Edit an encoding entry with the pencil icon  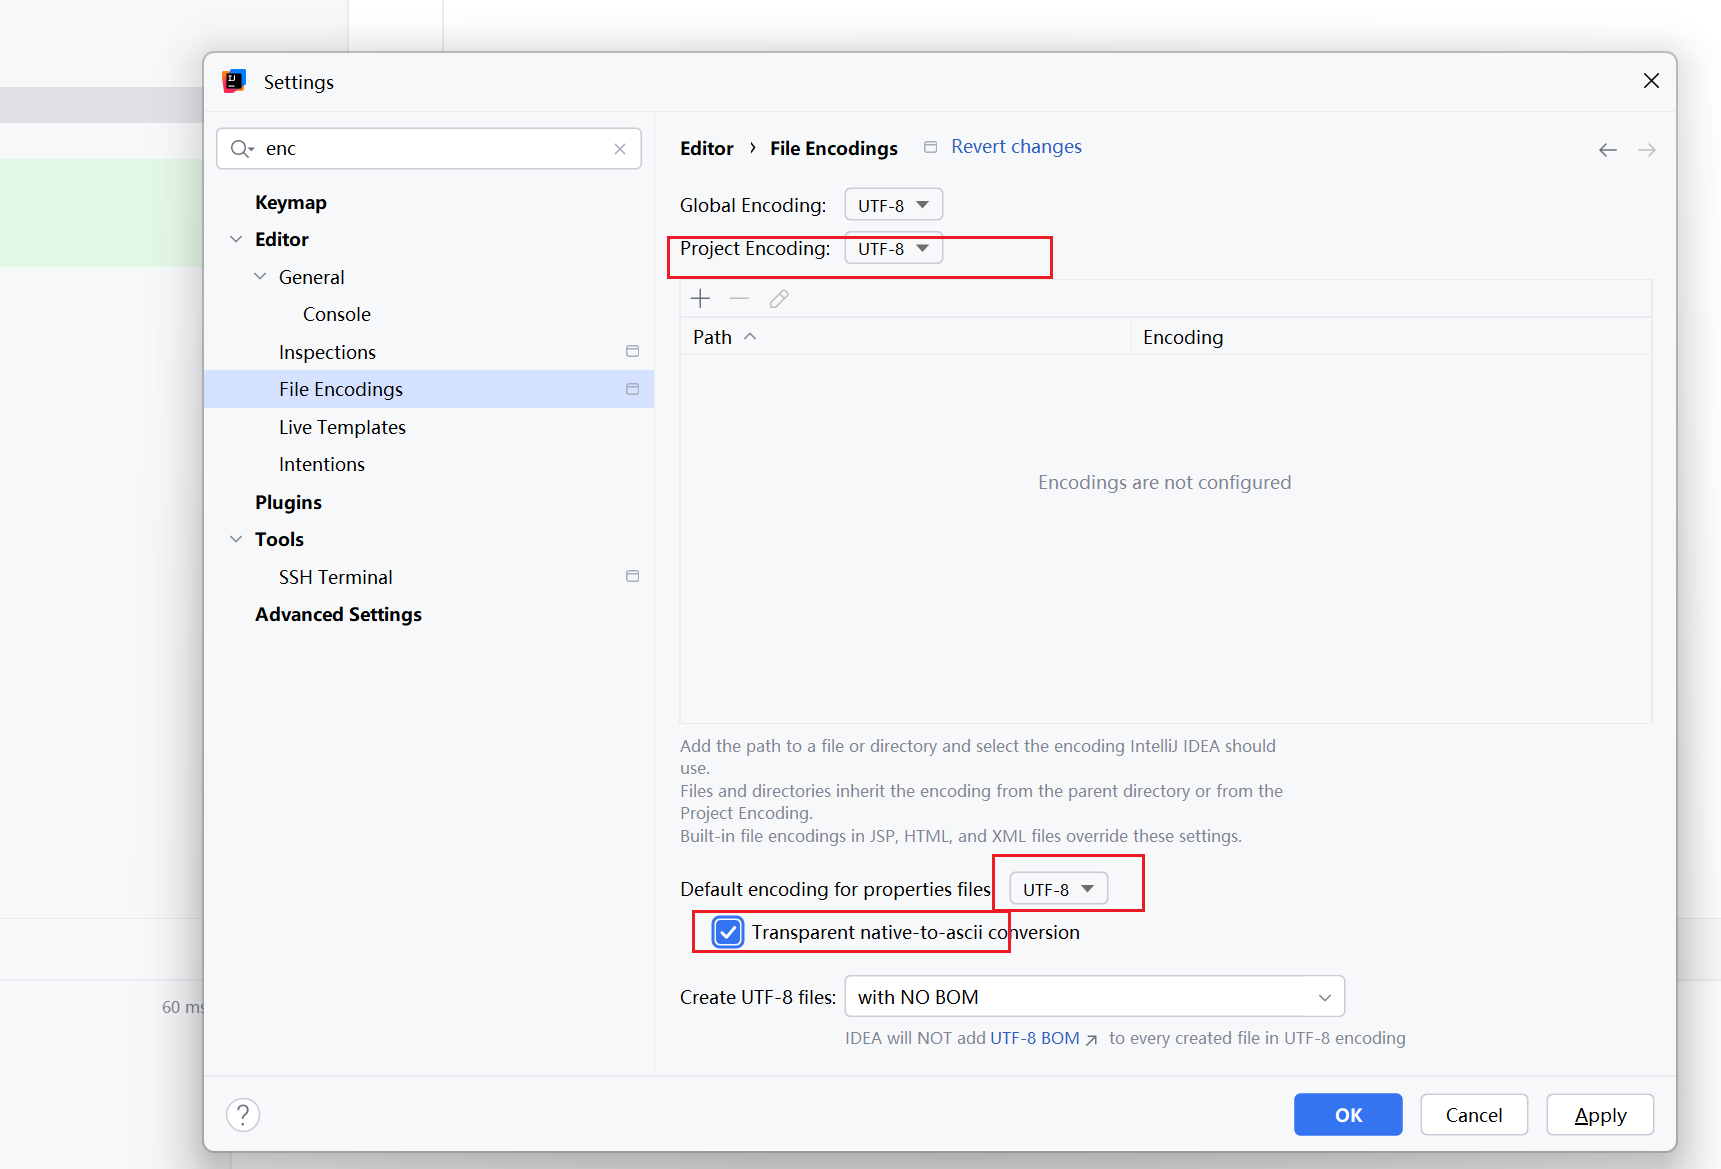pyautogui.click(x=779, y=298)
